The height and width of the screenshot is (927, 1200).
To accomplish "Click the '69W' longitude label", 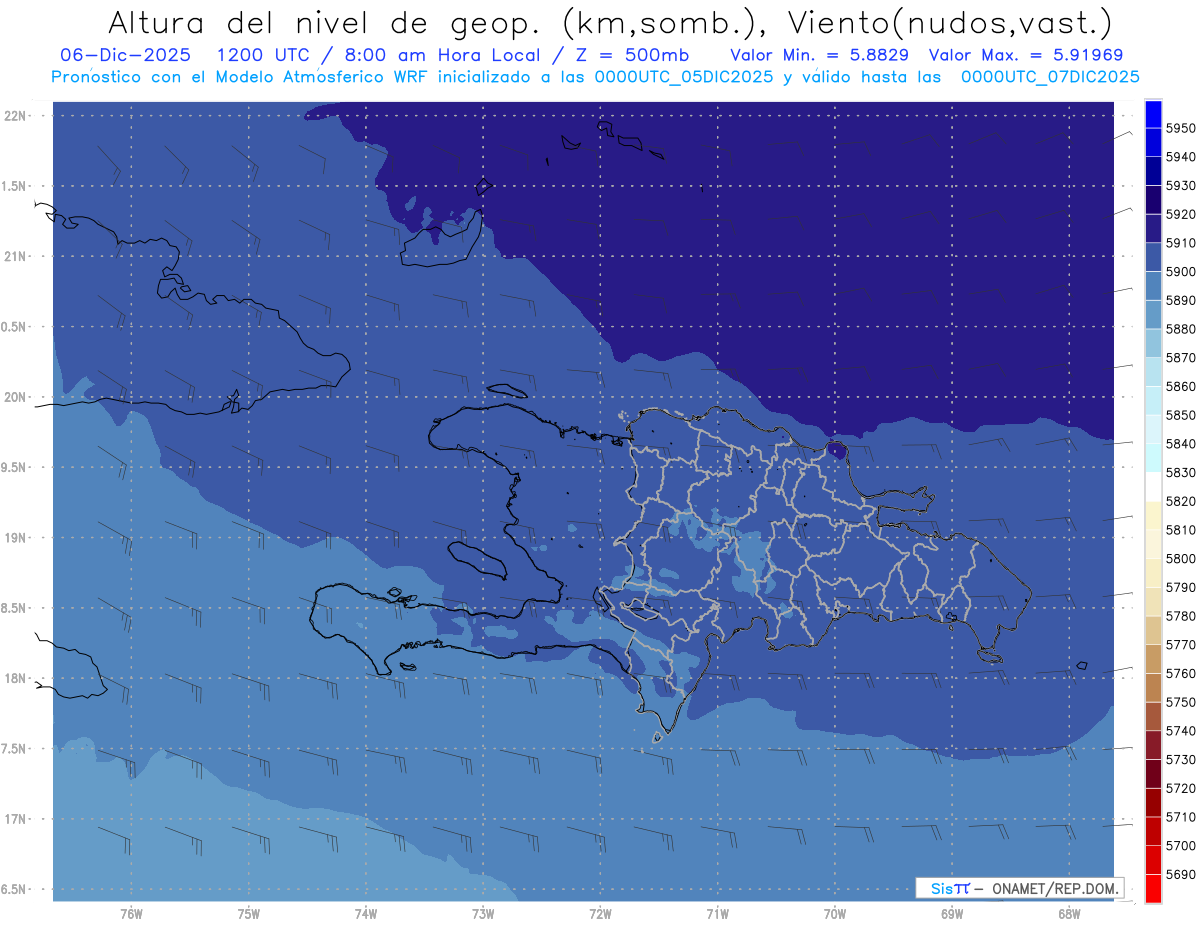I will tap(952, 914).
